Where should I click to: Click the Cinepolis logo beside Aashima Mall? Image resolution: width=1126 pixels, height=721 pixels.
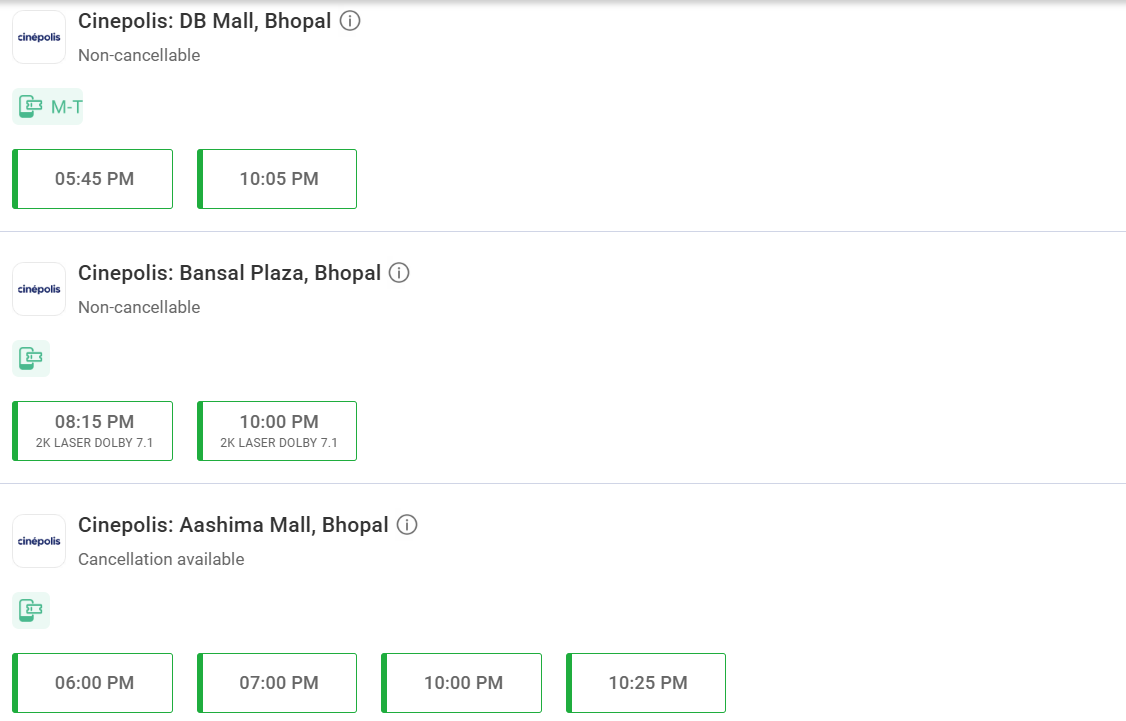point(39,541)
